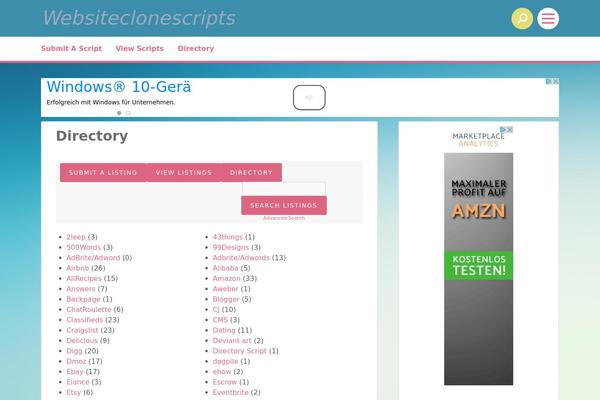This screenshot has height=400, width=600.
Task: Open the 500Words category
Action: (x=83, y=248)
